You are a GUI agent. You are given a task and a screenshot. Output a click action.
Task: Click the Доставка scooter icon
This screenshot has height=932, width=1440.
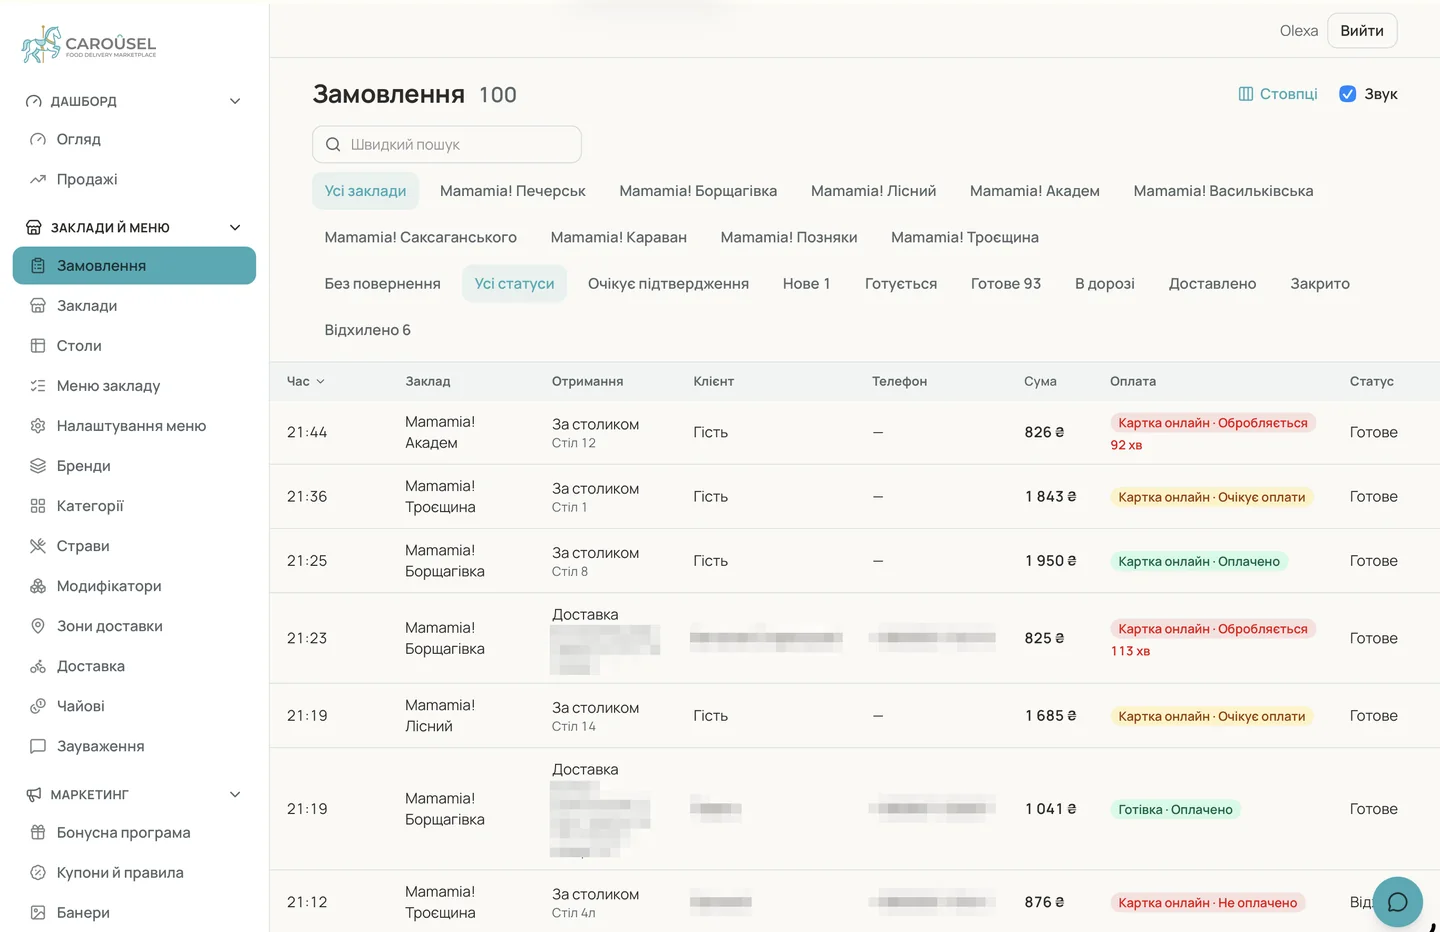point(38,666)
